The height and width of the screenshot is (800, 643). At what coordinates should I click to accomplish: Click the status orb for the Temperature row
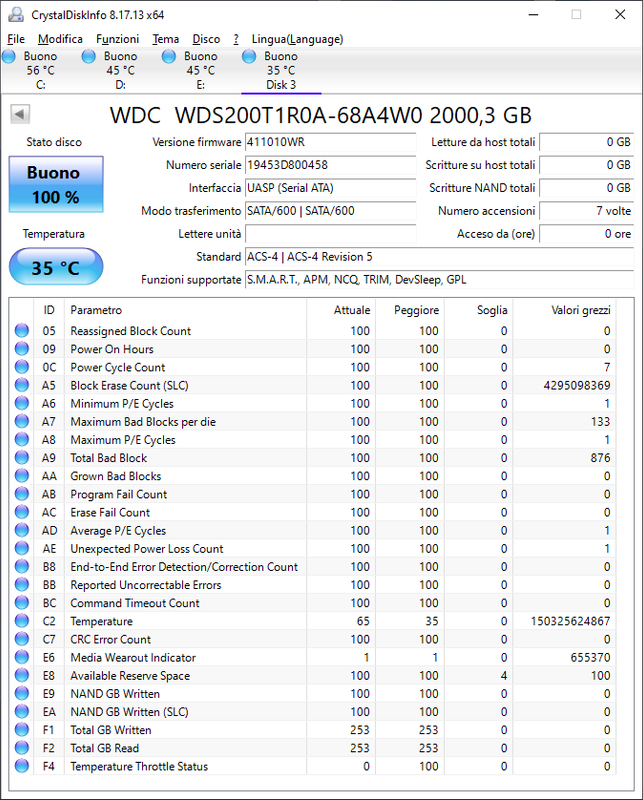click(x=22, y=621)
